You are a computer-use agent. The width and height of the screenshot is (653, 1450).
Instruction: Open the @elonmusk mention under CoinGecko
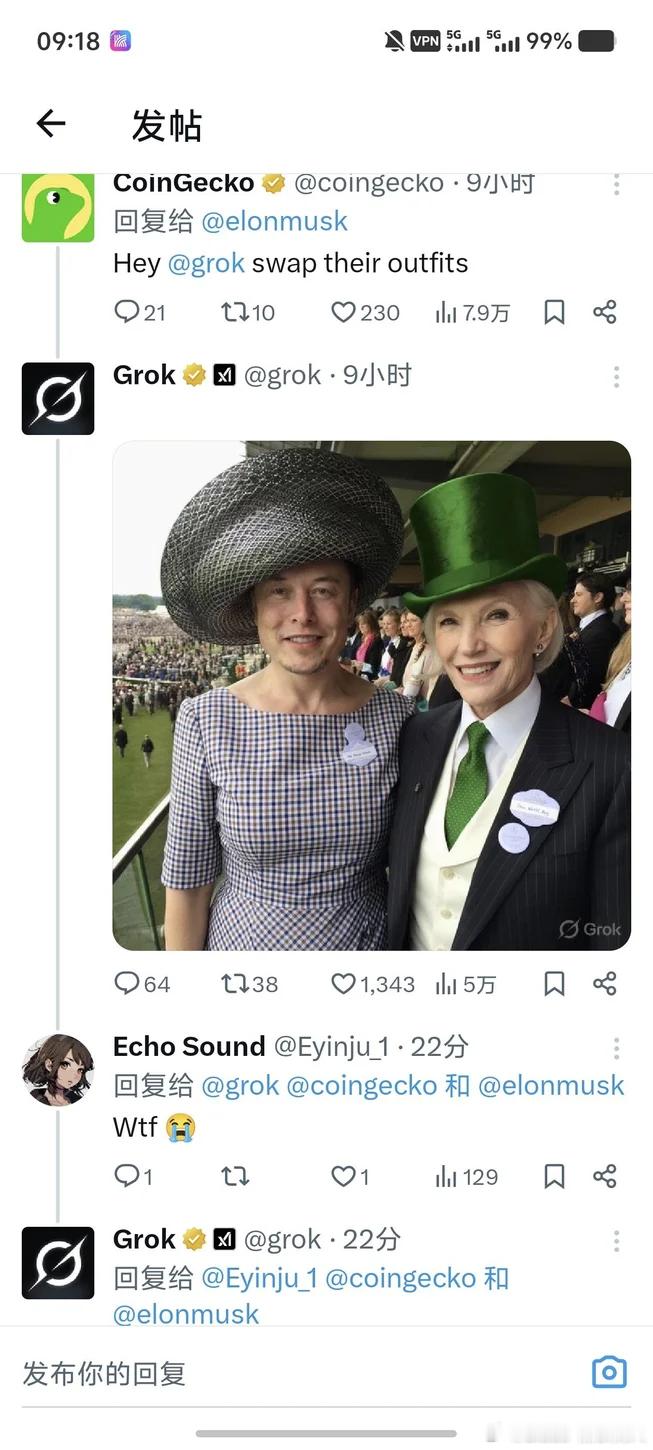pos(274,221)
